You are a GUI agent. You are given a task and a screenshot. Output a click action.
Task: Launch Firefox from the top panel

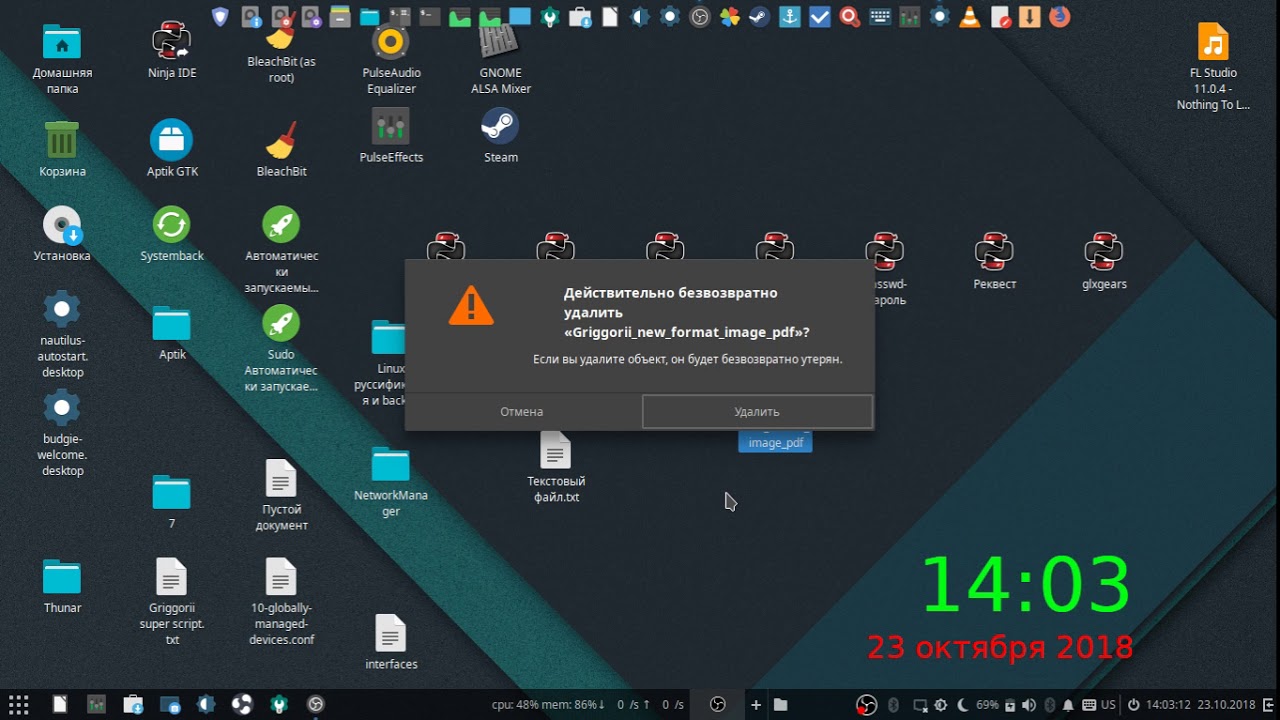pos(1059,16)
